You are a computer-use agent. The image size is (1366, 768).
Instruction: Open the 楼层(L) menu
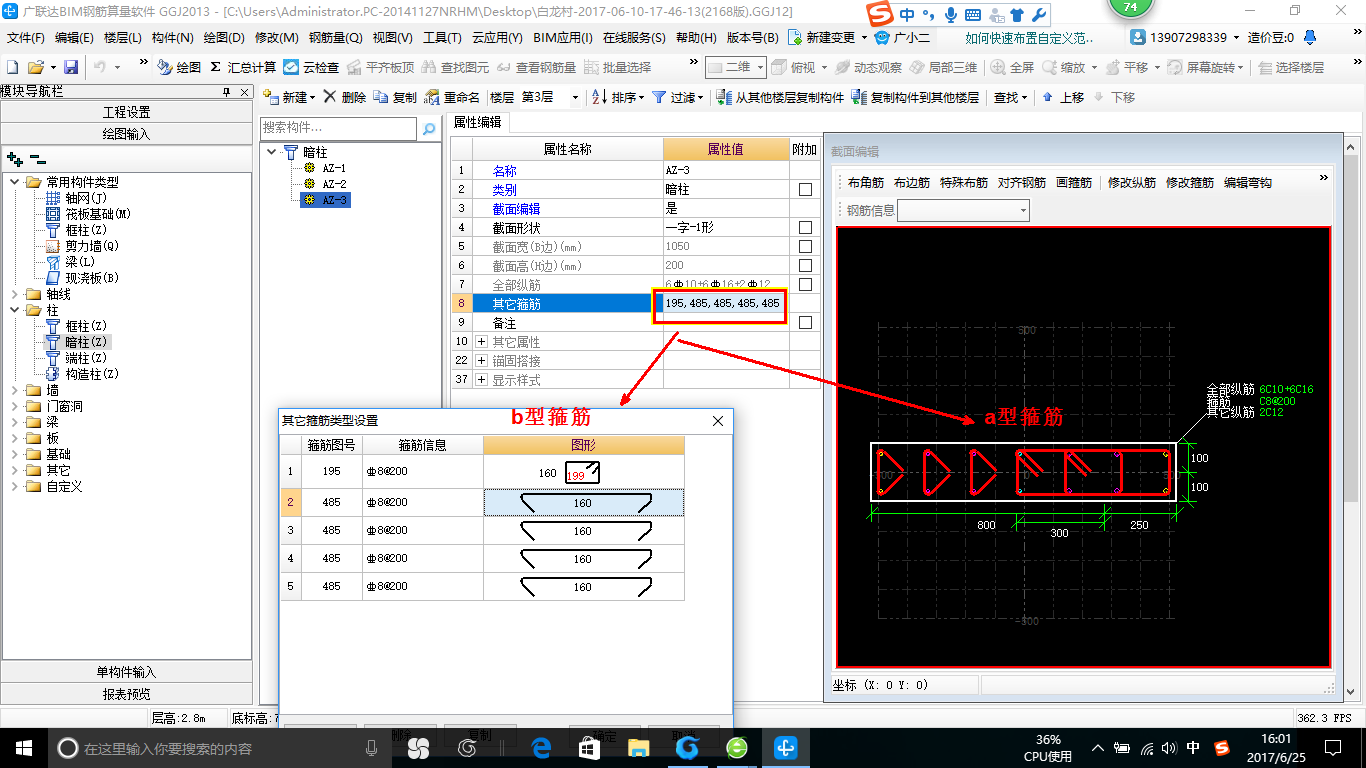tap(123, 38)
